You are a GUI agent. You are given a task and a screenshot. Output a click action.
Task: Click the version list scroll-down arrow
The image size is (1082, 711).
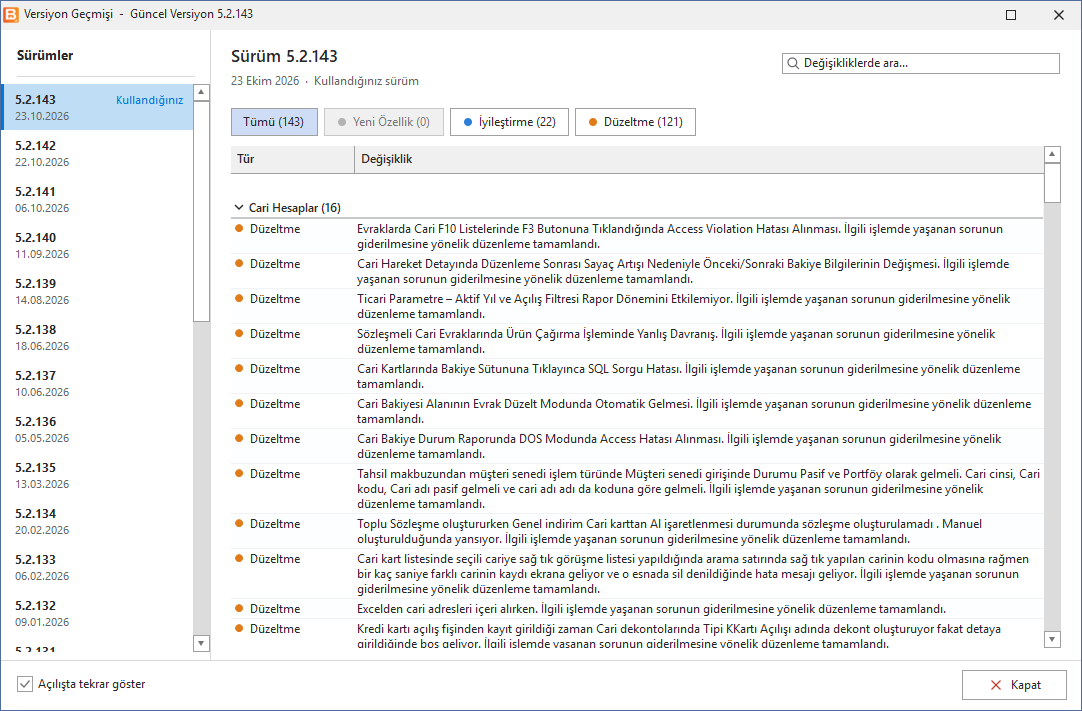tap(201, 643)
